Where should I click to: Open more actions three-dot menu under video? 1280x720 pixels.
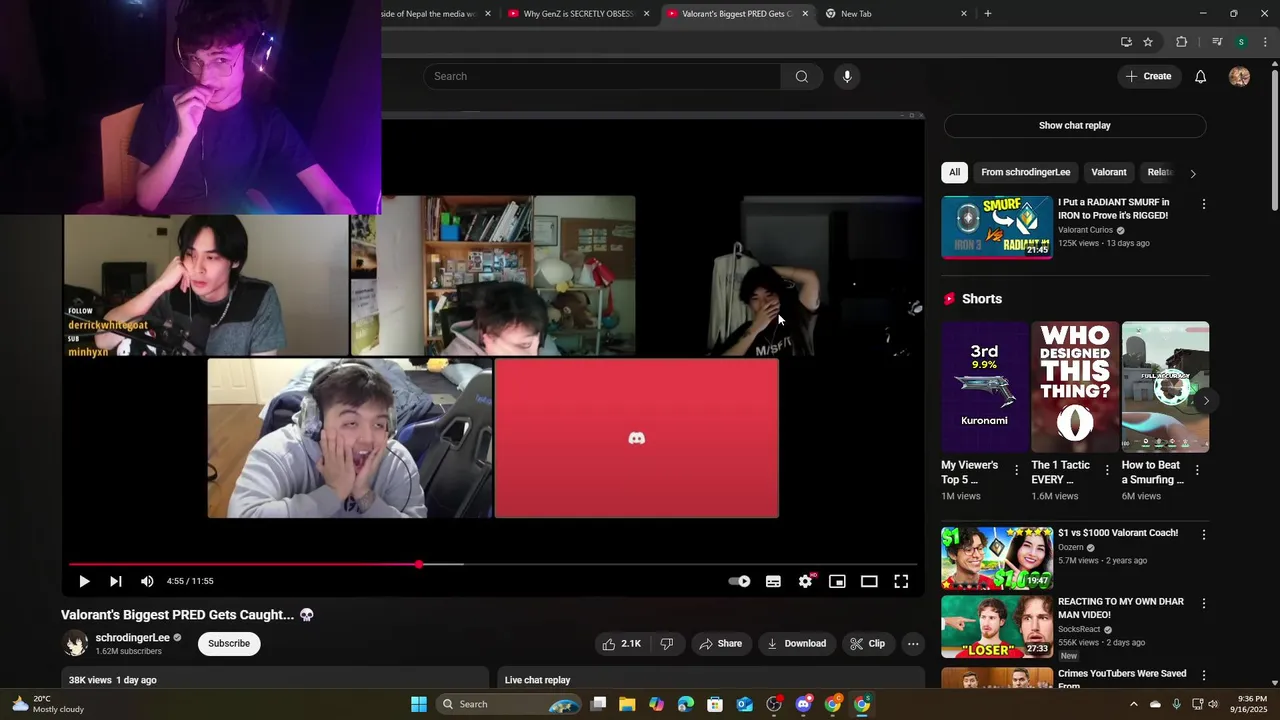[x=913, y=644]
